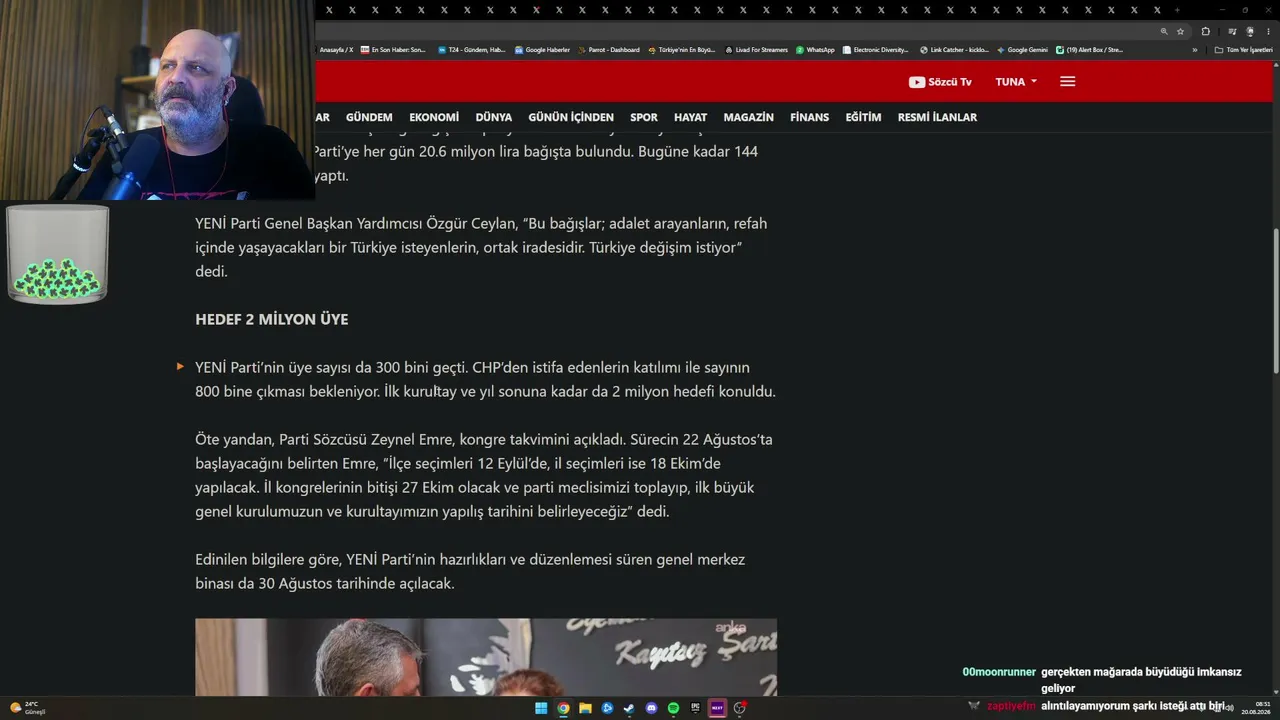This screenshot has width=1280, height=720.
Task: Open Türkiye'nin En Büyü... bookmark
Action: tap(682, 50)
